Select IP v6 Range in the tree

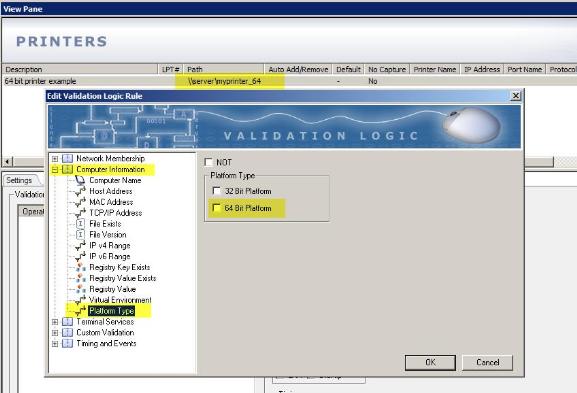(110, 256)
